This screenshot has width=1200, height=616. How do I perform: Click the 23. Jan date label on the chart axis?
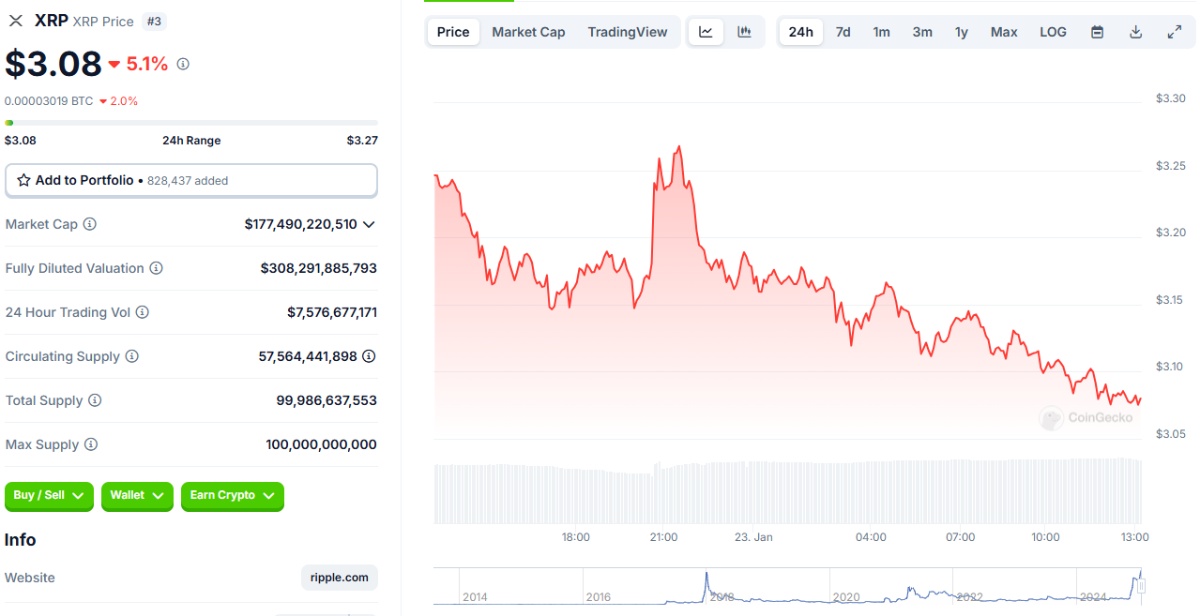click(753, 537)
